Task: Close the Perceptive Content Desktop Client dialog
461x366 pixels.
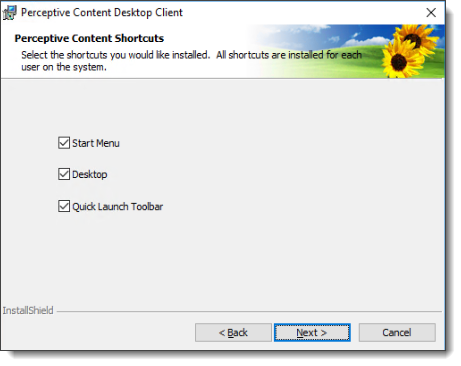Action: tap(431, 13)
